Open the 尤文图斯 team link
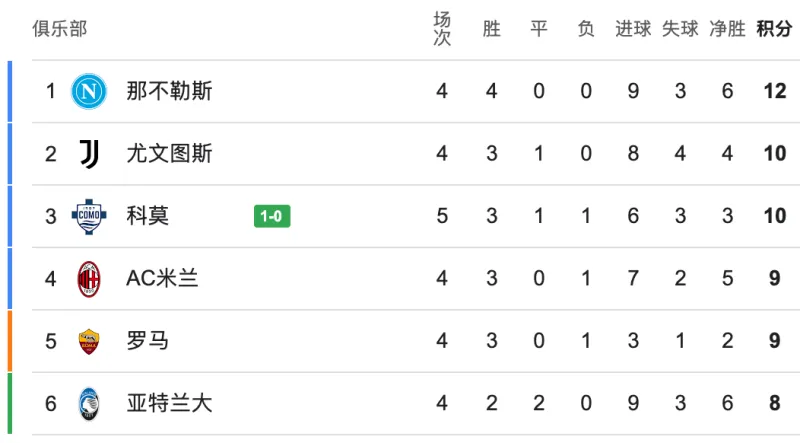The width and height of the screenshot is (800, 443). (x=169, y=154)
